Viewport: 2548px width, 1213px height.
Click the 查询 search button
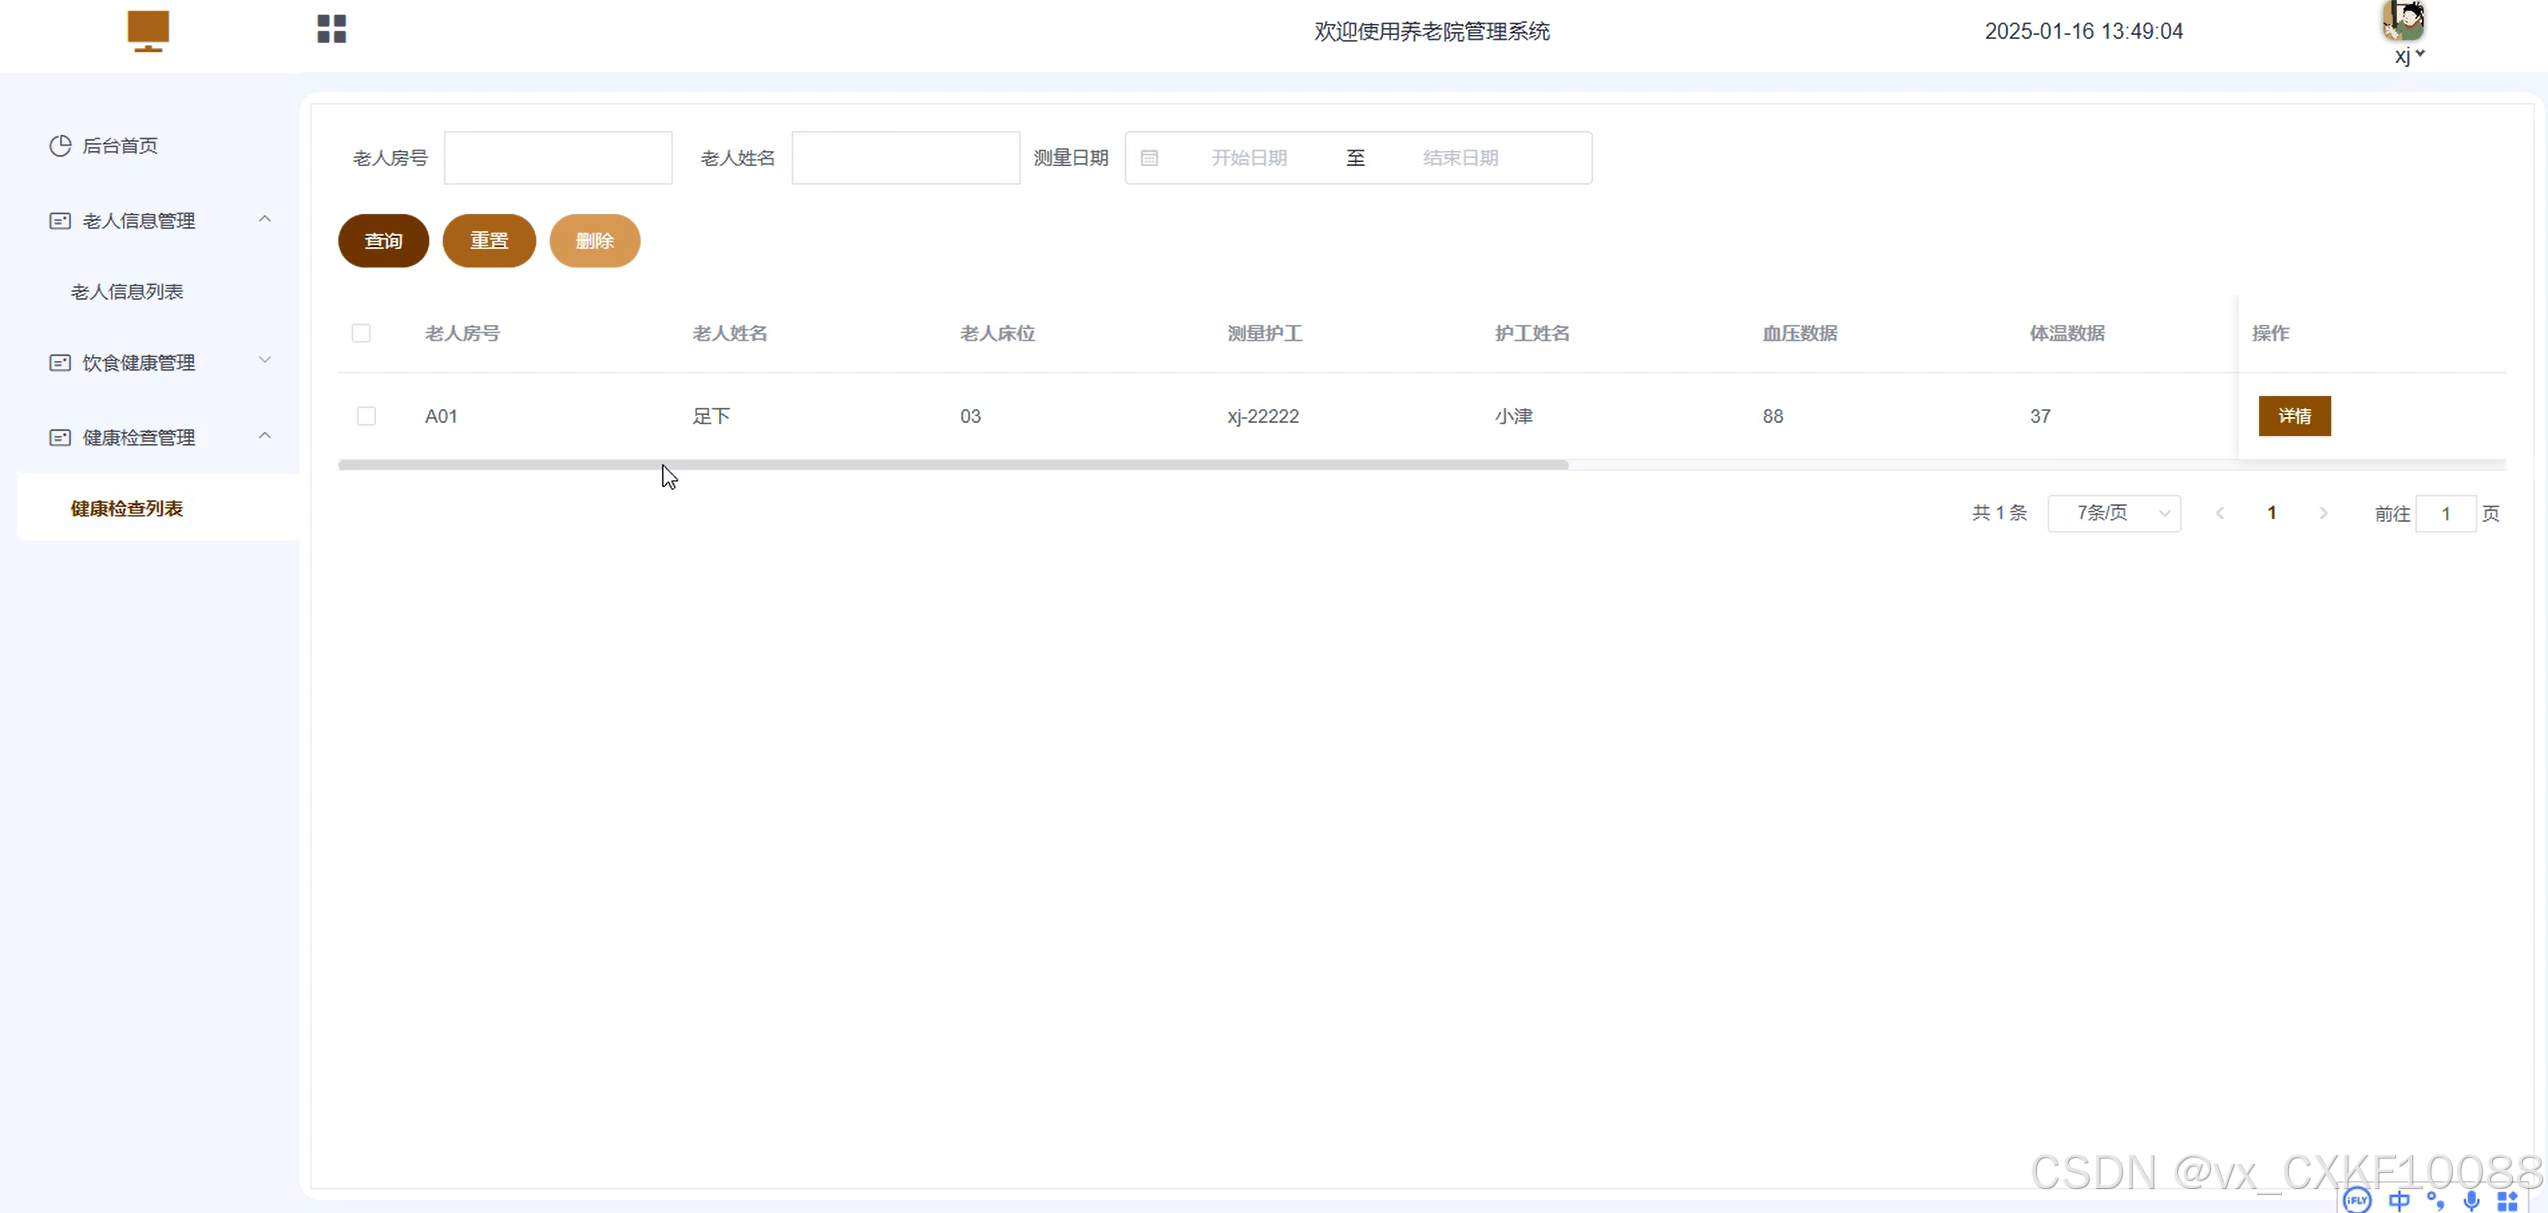[383, 240]
